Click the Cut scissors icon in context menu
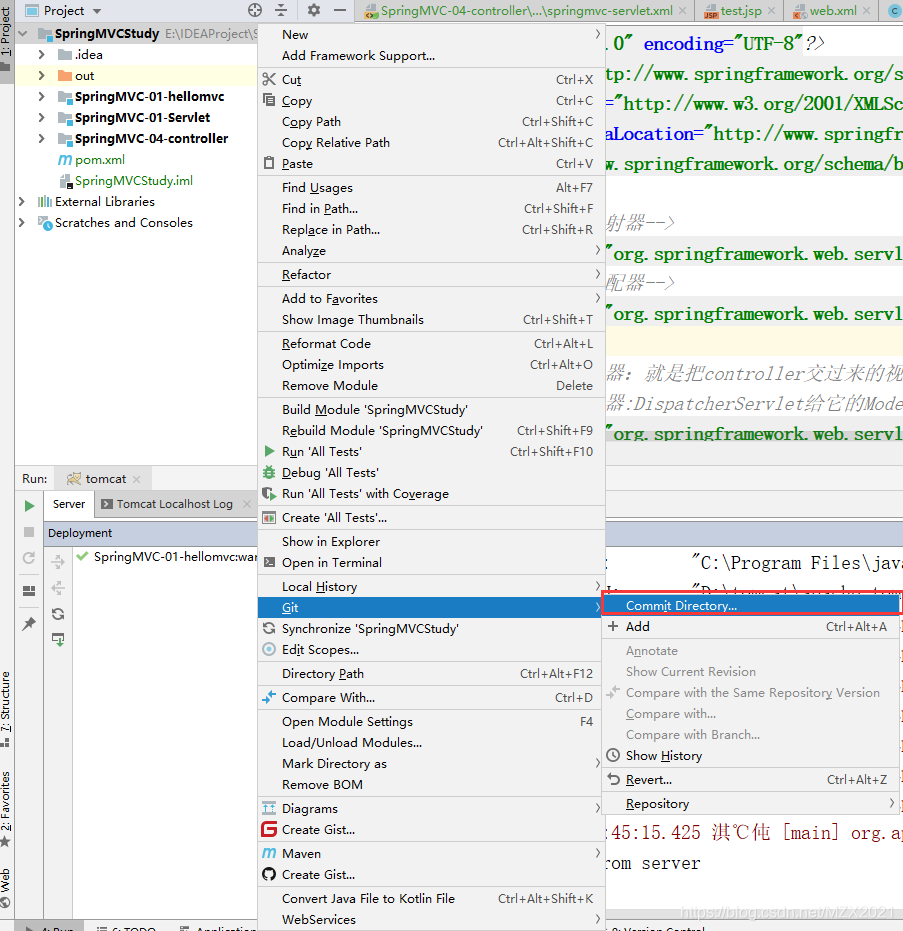 tap(269, 79)
